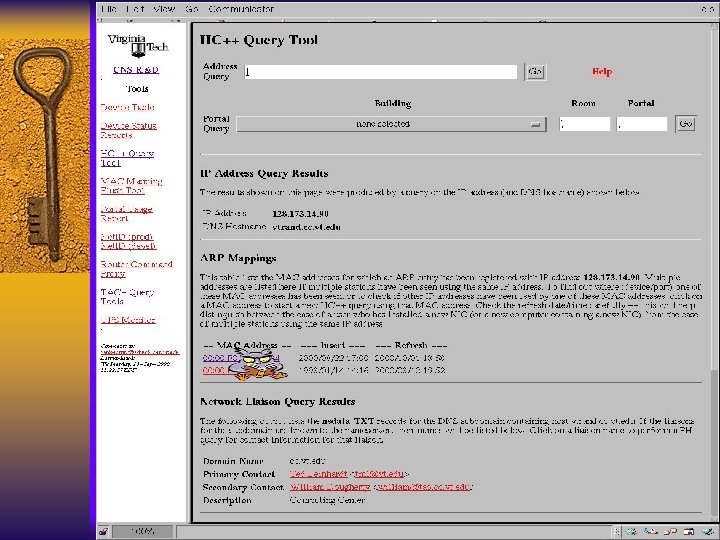
Task: Click the page vertical scrollbar thumb
Action: point(715,443)
